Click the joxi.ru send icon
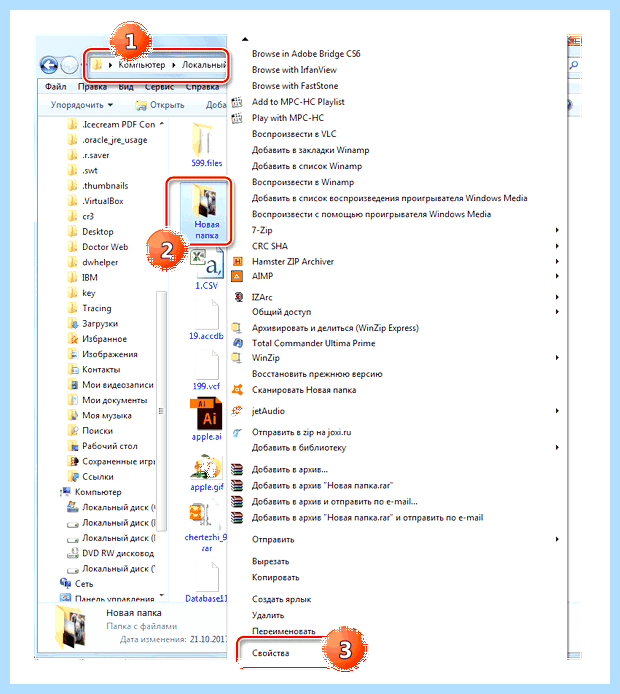 [237, 432]
